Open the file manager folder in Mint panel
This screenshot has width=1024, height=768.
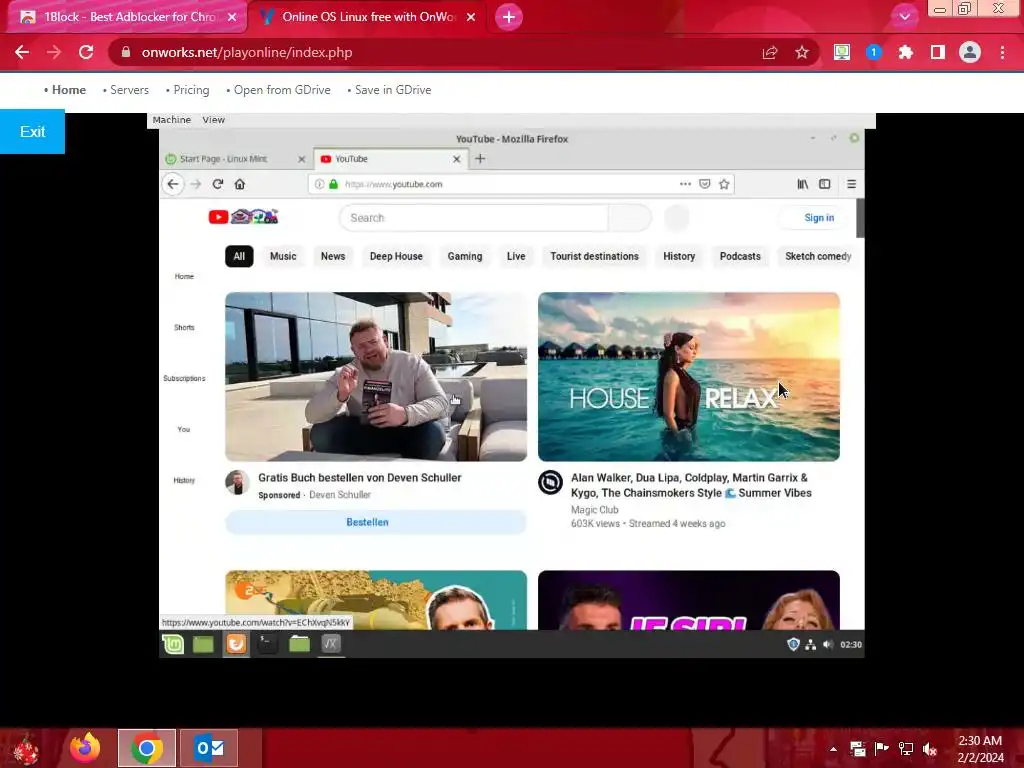click(299, 645)
